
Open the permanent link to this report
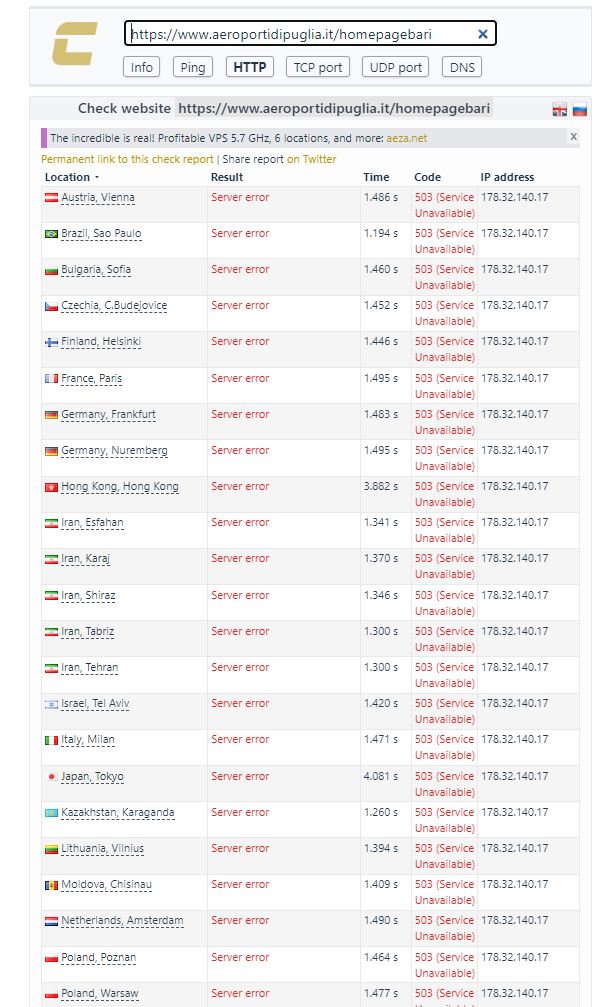point(127,159)
